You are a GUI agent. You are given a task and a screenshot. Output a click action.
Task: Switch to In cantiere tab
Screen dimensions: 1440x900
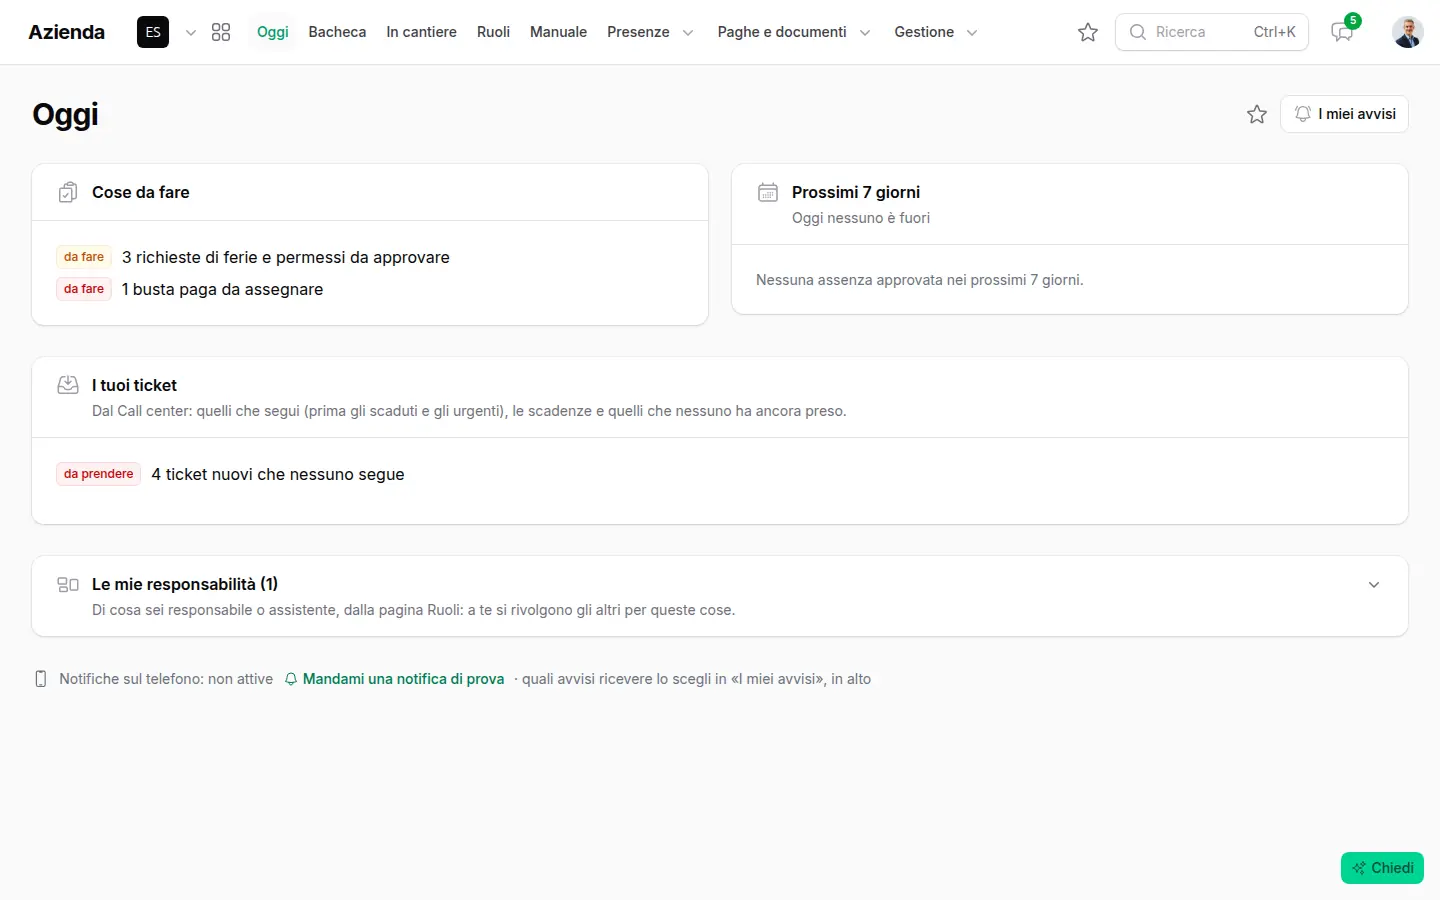point(422,32)
